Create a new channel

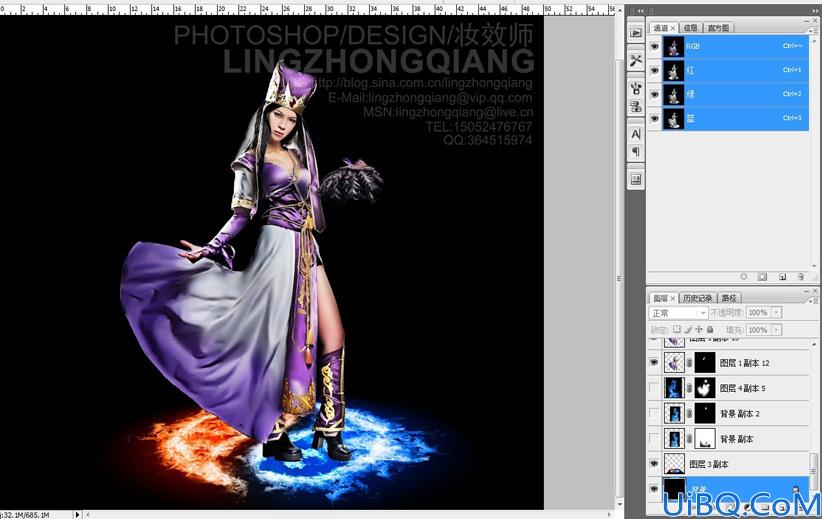click(782, 276)
